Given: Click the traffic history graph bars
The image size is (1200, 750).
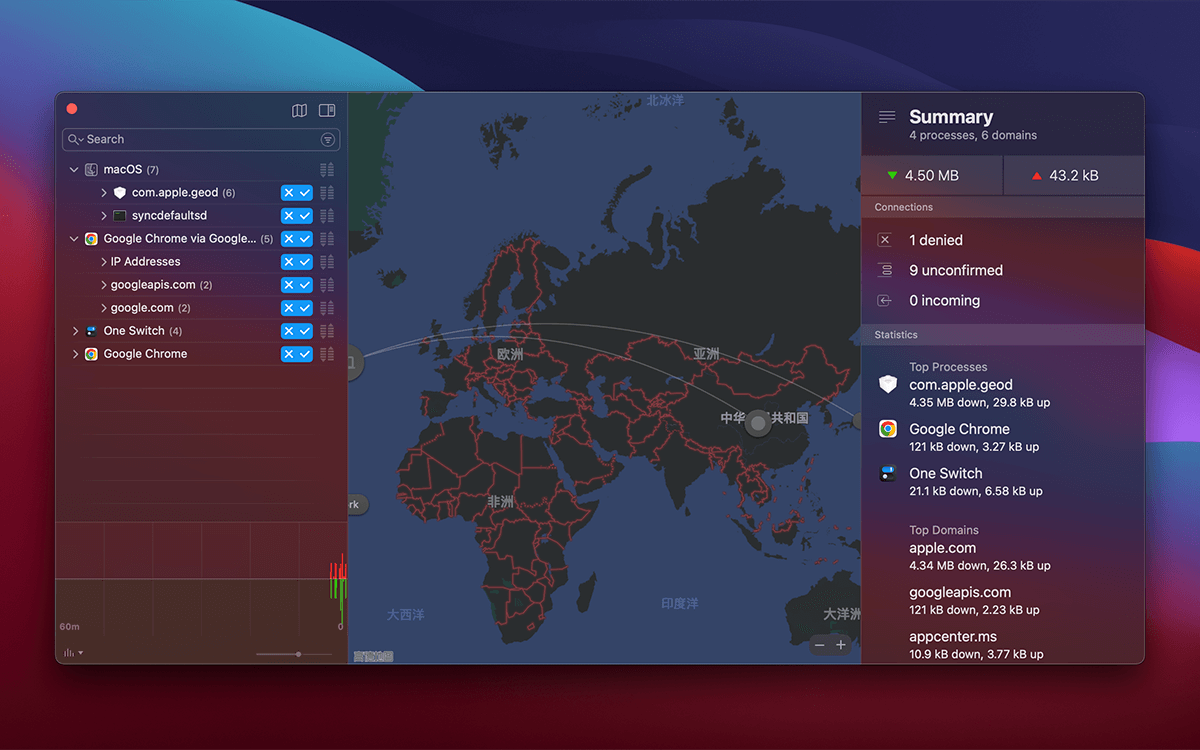Looking at the screenshot, I should [x=338, y=589].
